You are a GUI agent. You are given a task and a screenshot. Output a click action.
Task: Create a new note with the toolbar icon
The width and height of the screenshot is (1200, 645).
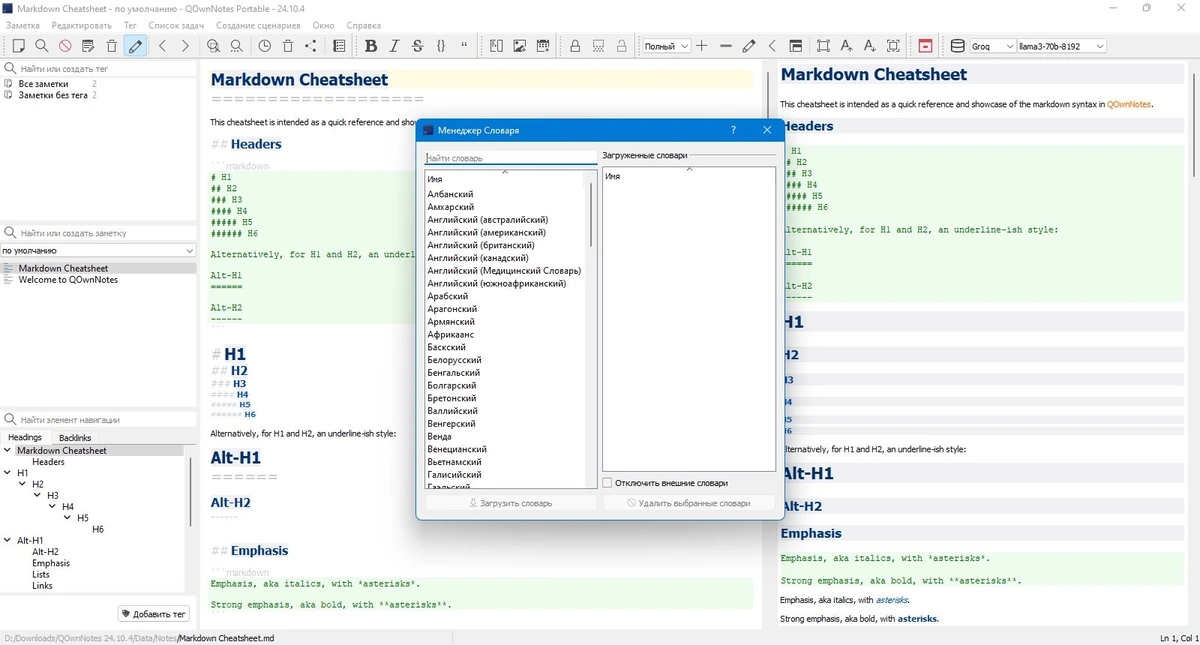coord(18,46)
